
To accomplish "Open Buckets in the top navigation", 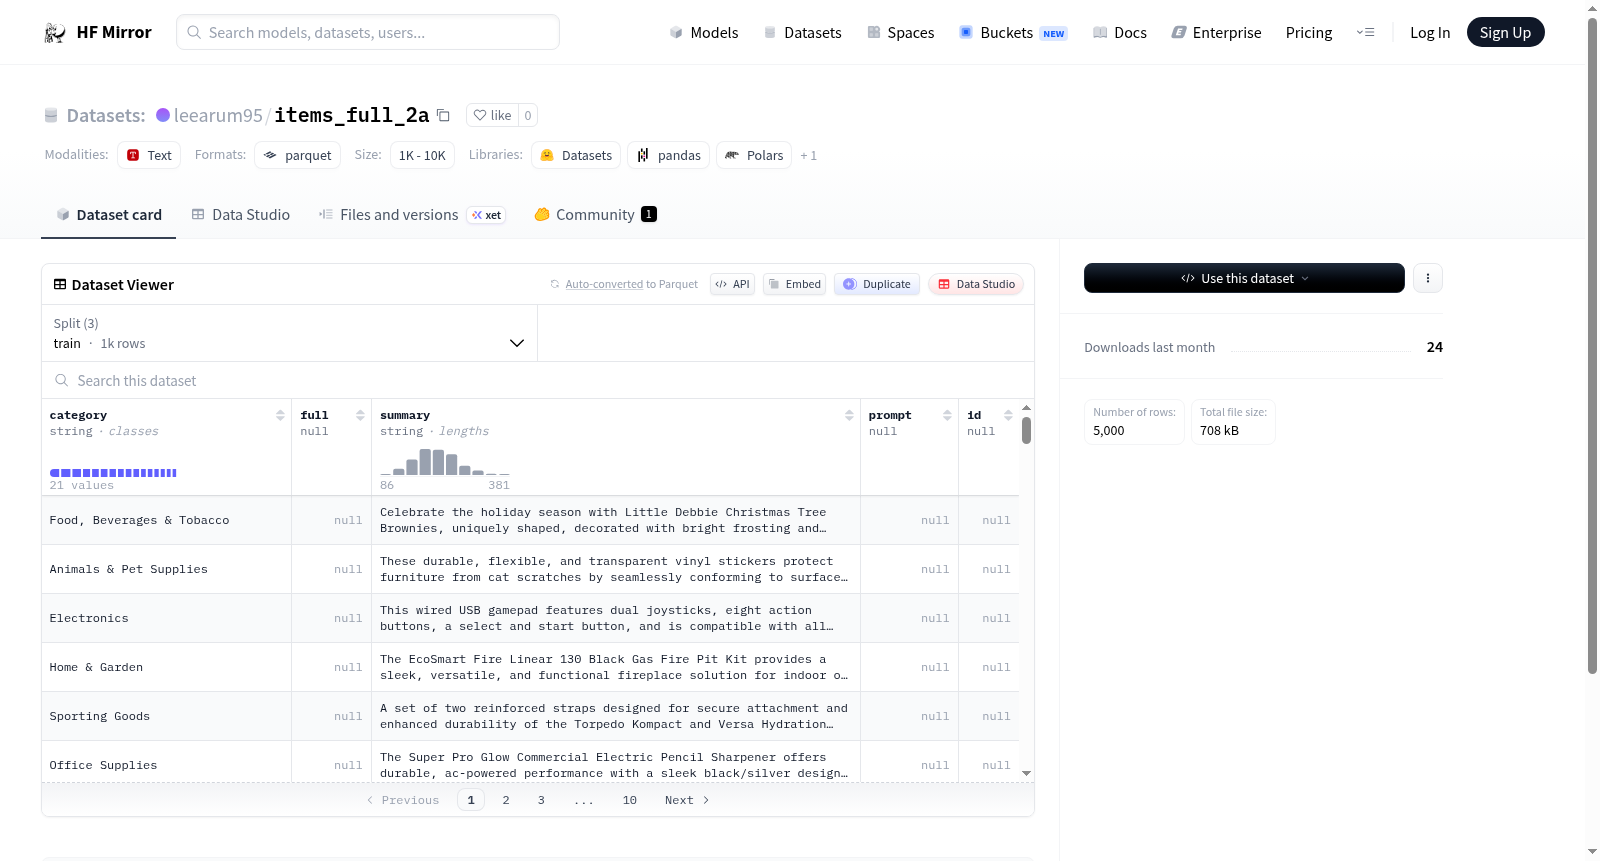I will (1013, 32).
